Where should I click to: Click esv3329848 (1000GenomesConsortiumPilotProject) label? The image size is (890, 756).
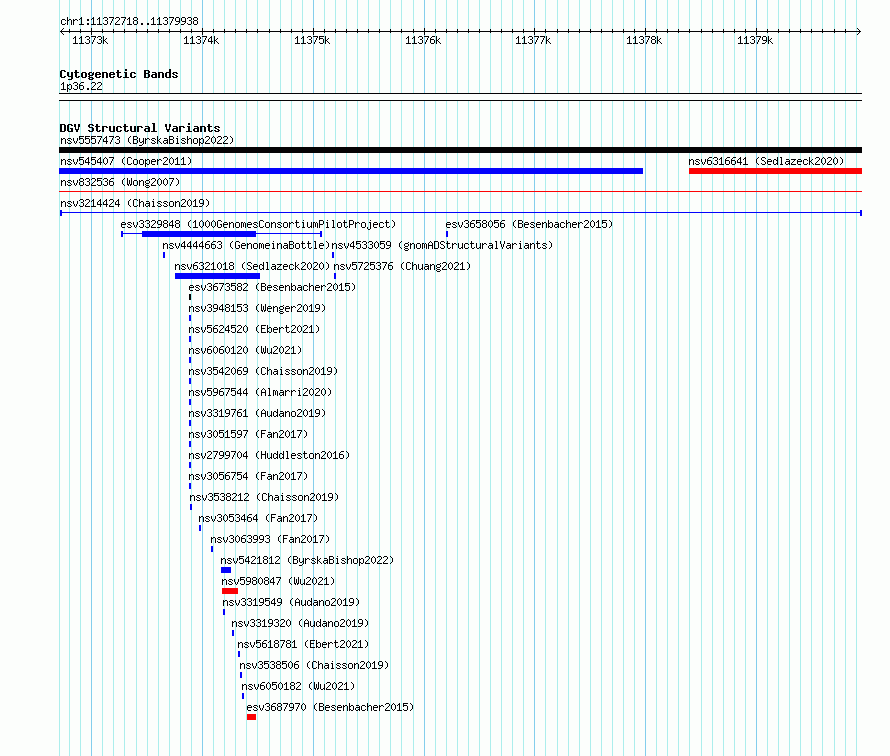tap(258, 224)
